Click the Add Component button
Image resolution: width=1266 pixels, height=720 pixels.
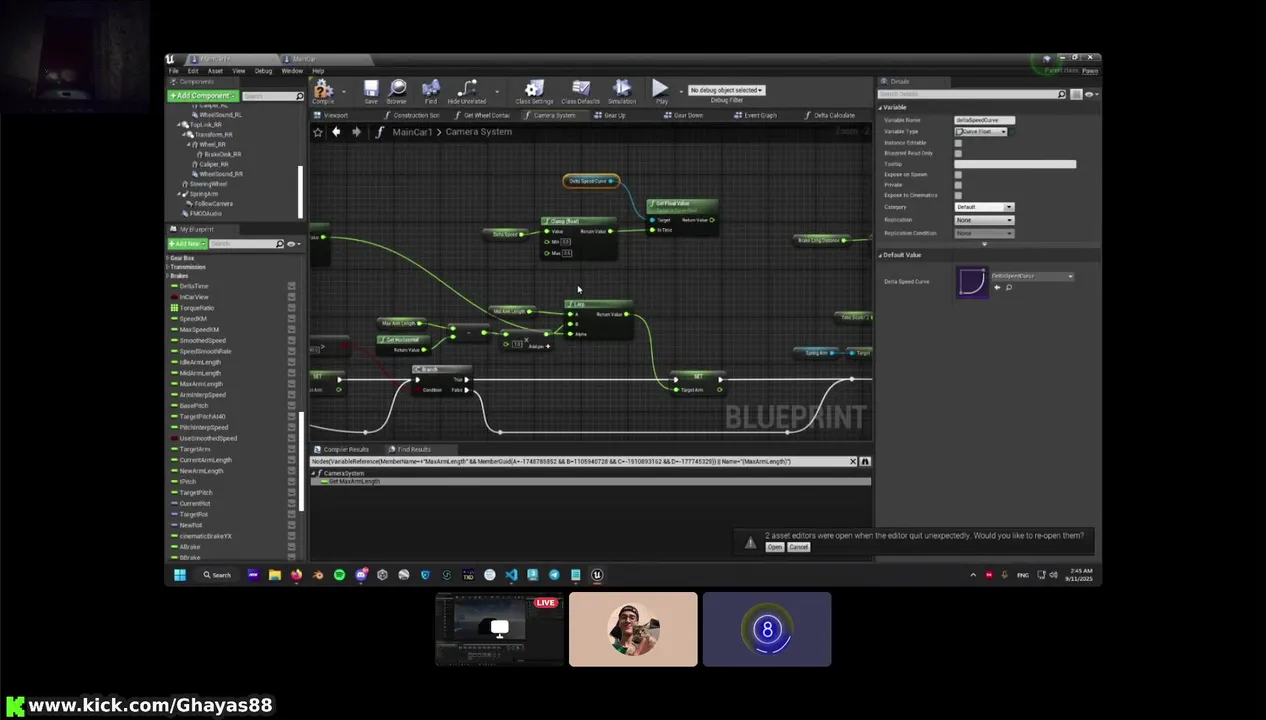[203, 96]
